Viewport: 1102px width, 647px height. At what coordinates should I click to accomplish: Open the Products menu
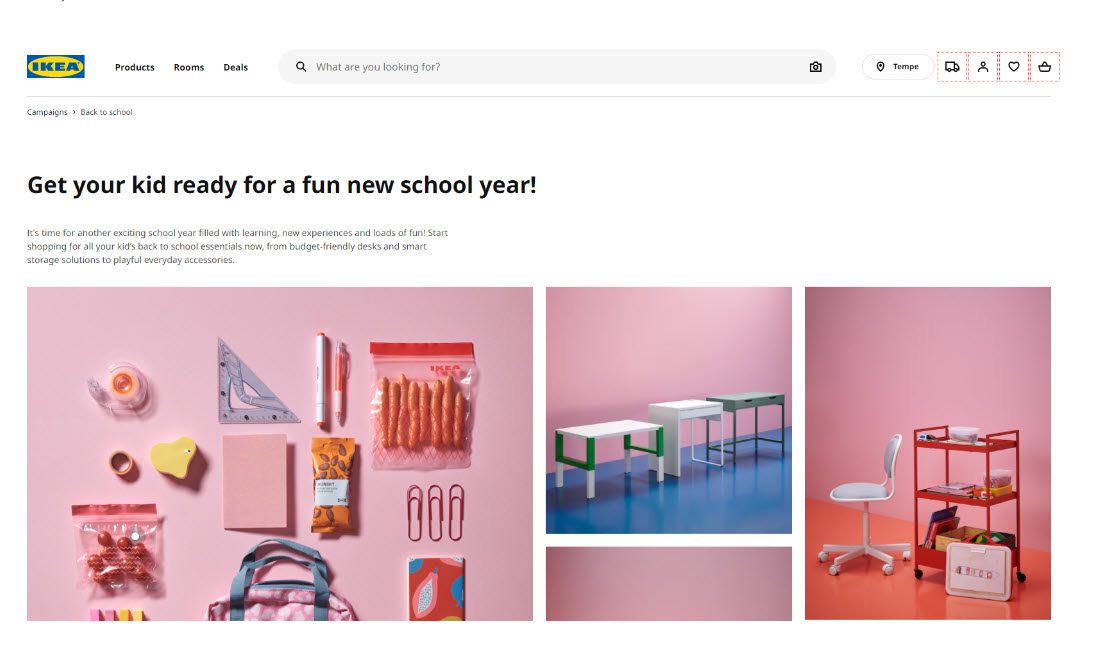tap(135, 67)
